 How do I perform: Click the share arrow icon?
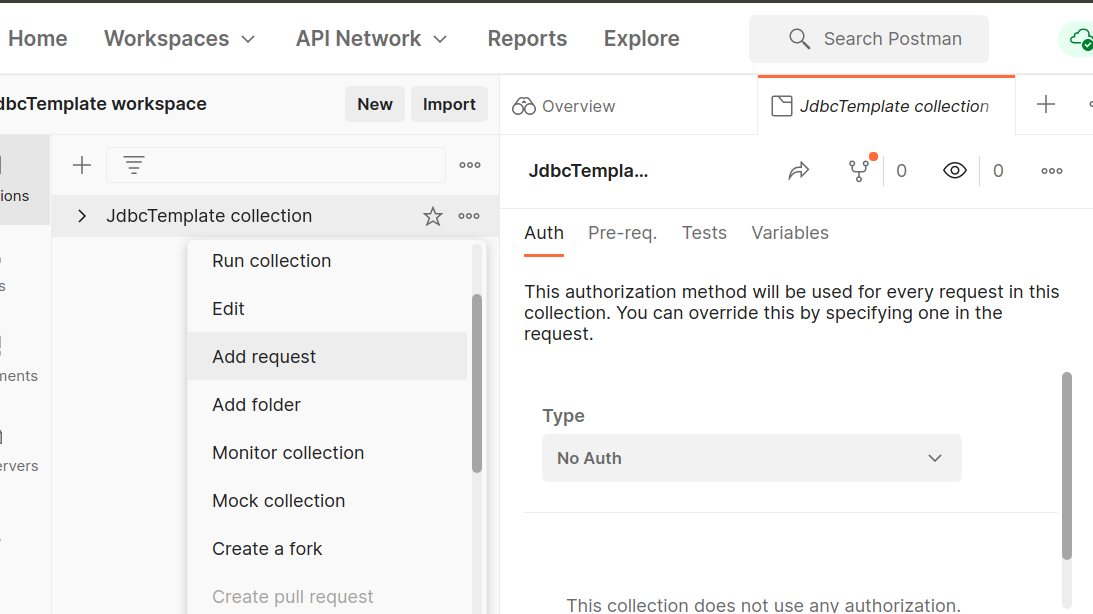799,171
